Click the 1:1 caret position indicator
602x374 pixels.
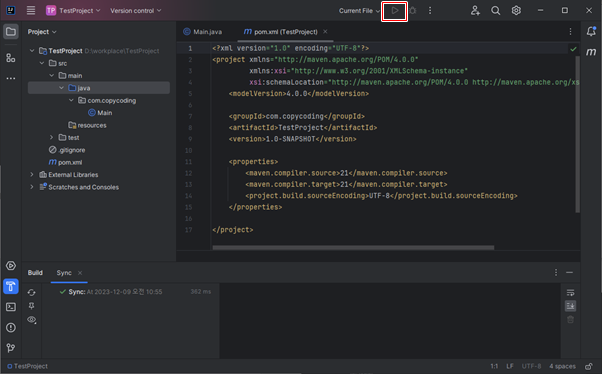pos(494,366)
